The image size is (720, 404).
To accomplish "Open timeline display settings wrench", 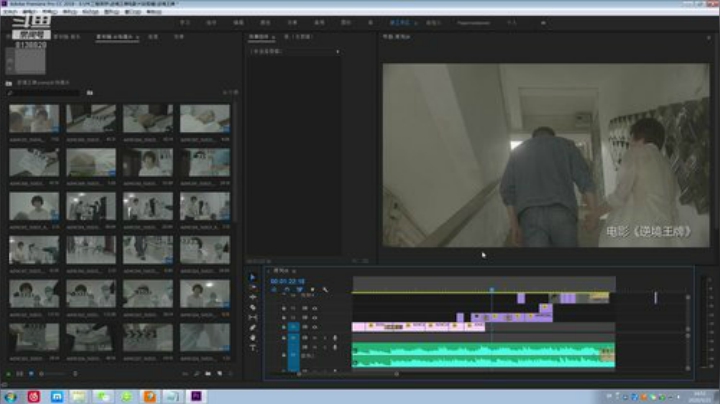I will pos(325,290).
